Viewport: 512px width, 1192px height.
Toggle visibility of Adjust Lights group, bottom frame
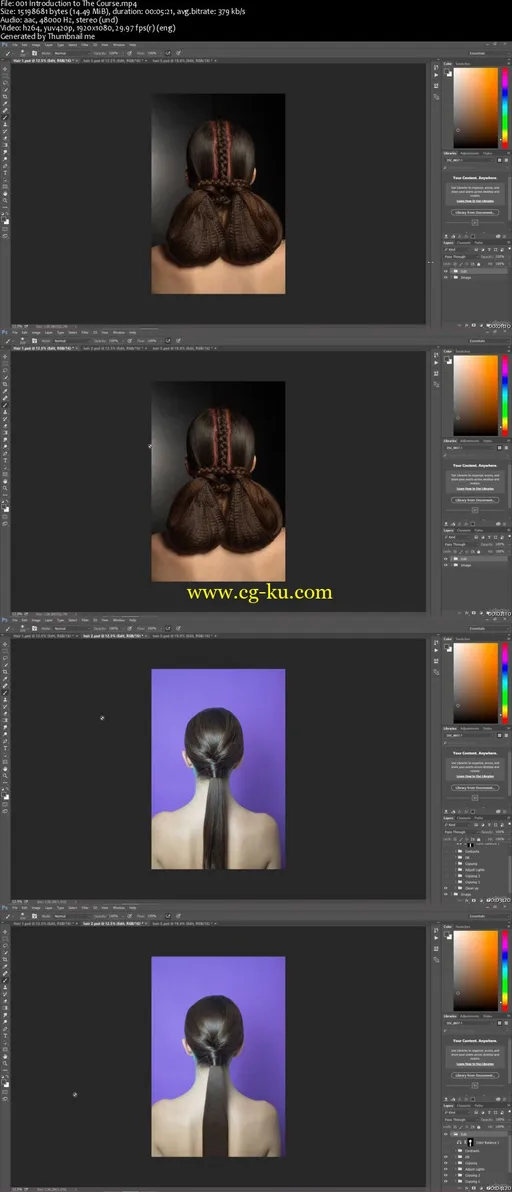(x=446, y=1169)
